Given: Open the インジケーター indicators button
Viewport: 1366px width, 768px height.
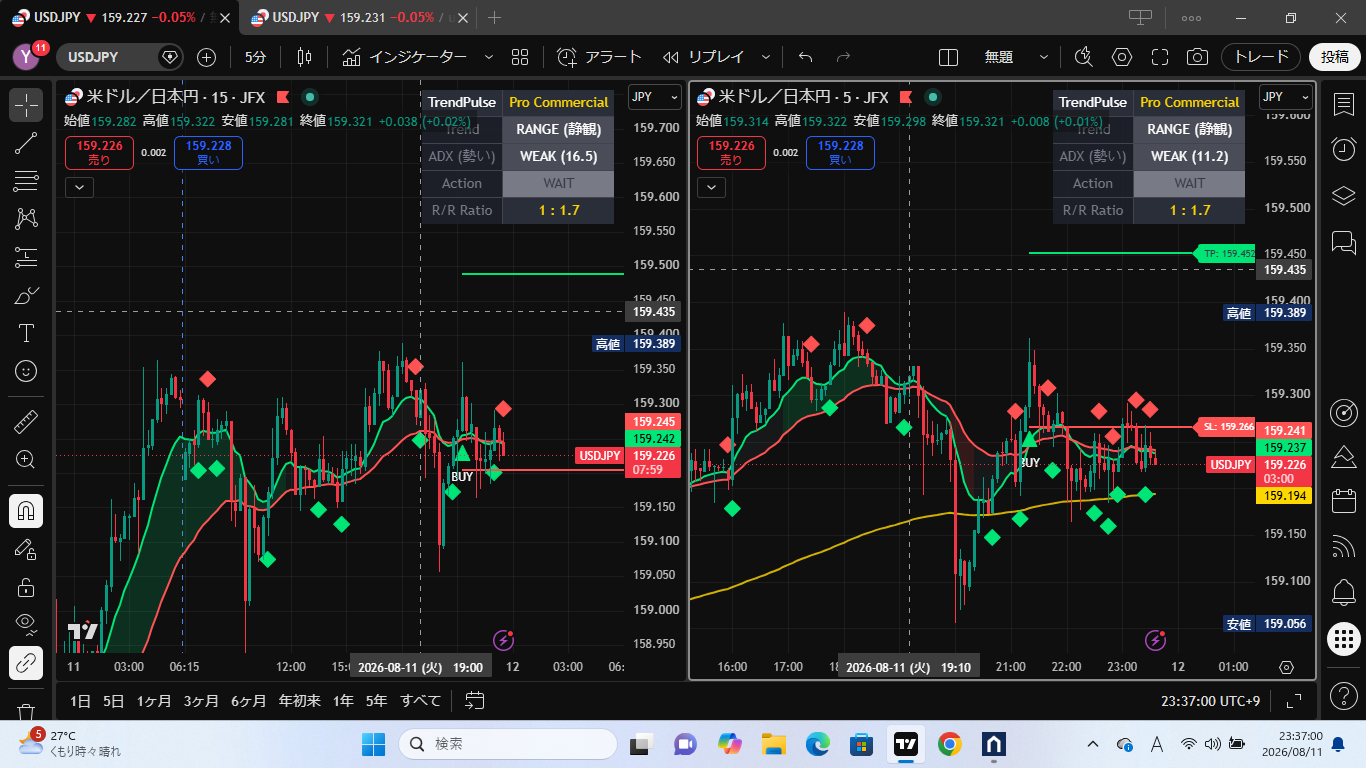Looking at the screenshot, I should [x=404, y=57].
